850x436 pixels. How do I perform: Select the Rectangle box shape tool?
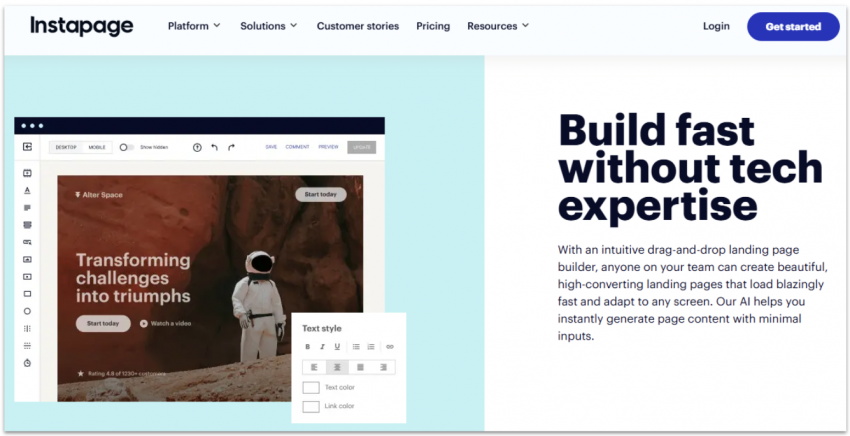[x=27, y=294]
